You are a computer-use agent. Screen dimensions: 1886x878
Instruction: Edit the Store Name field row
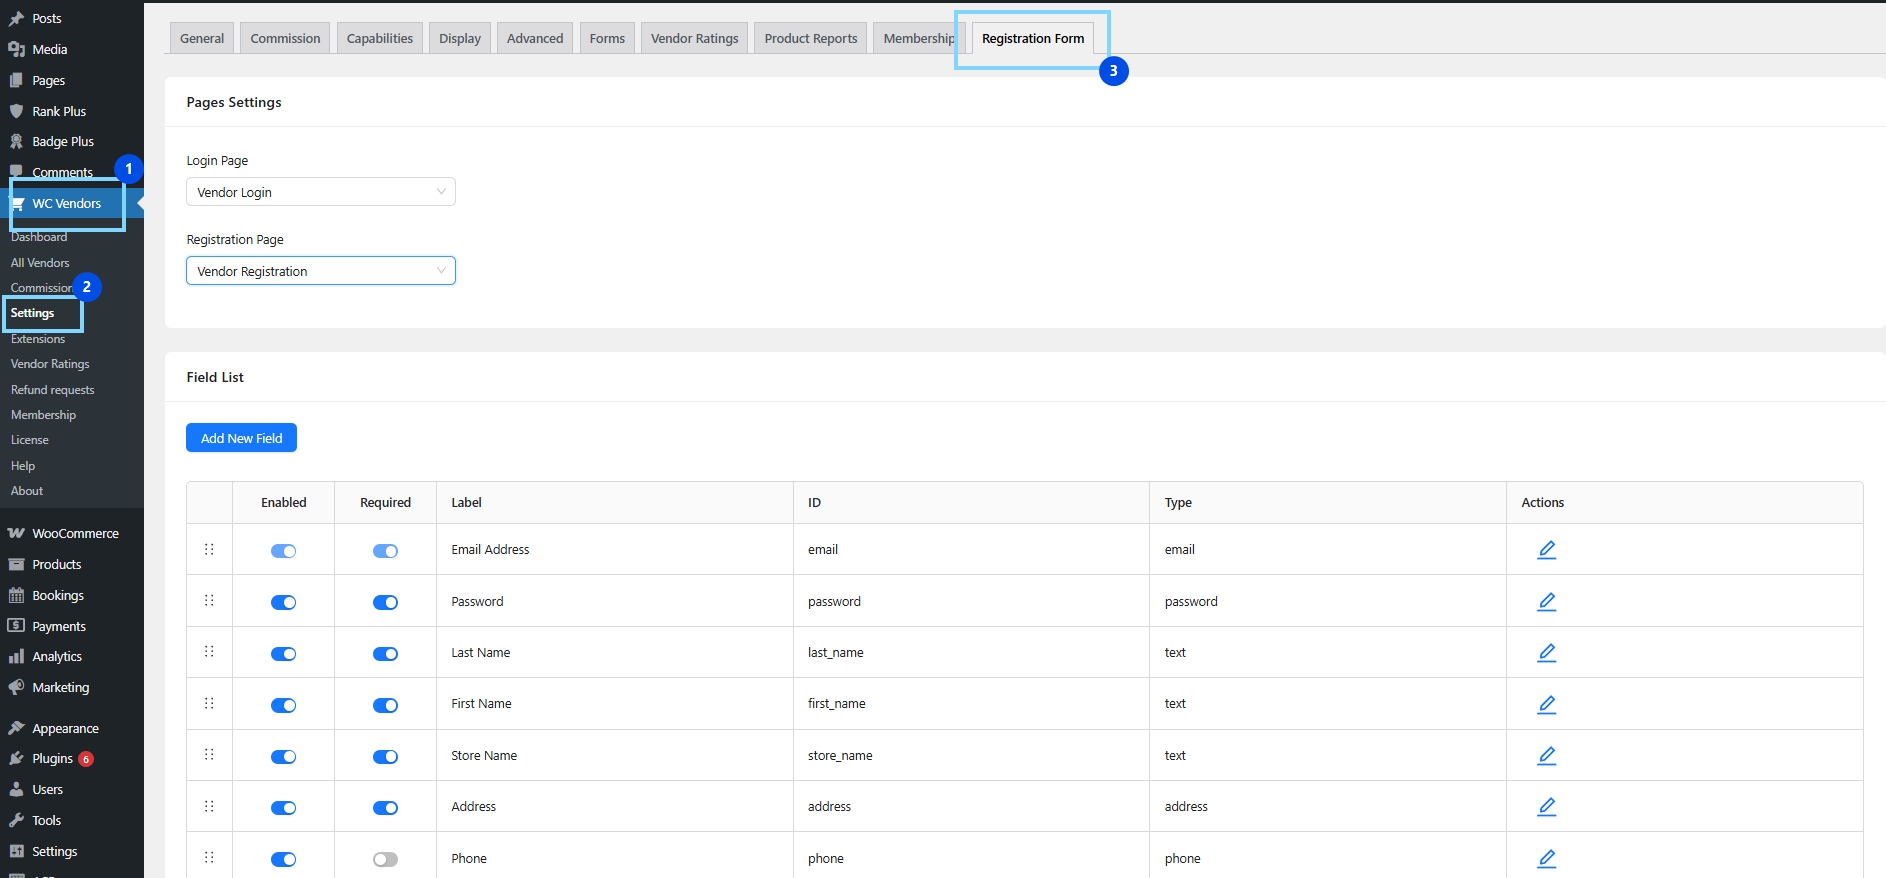1546,756
